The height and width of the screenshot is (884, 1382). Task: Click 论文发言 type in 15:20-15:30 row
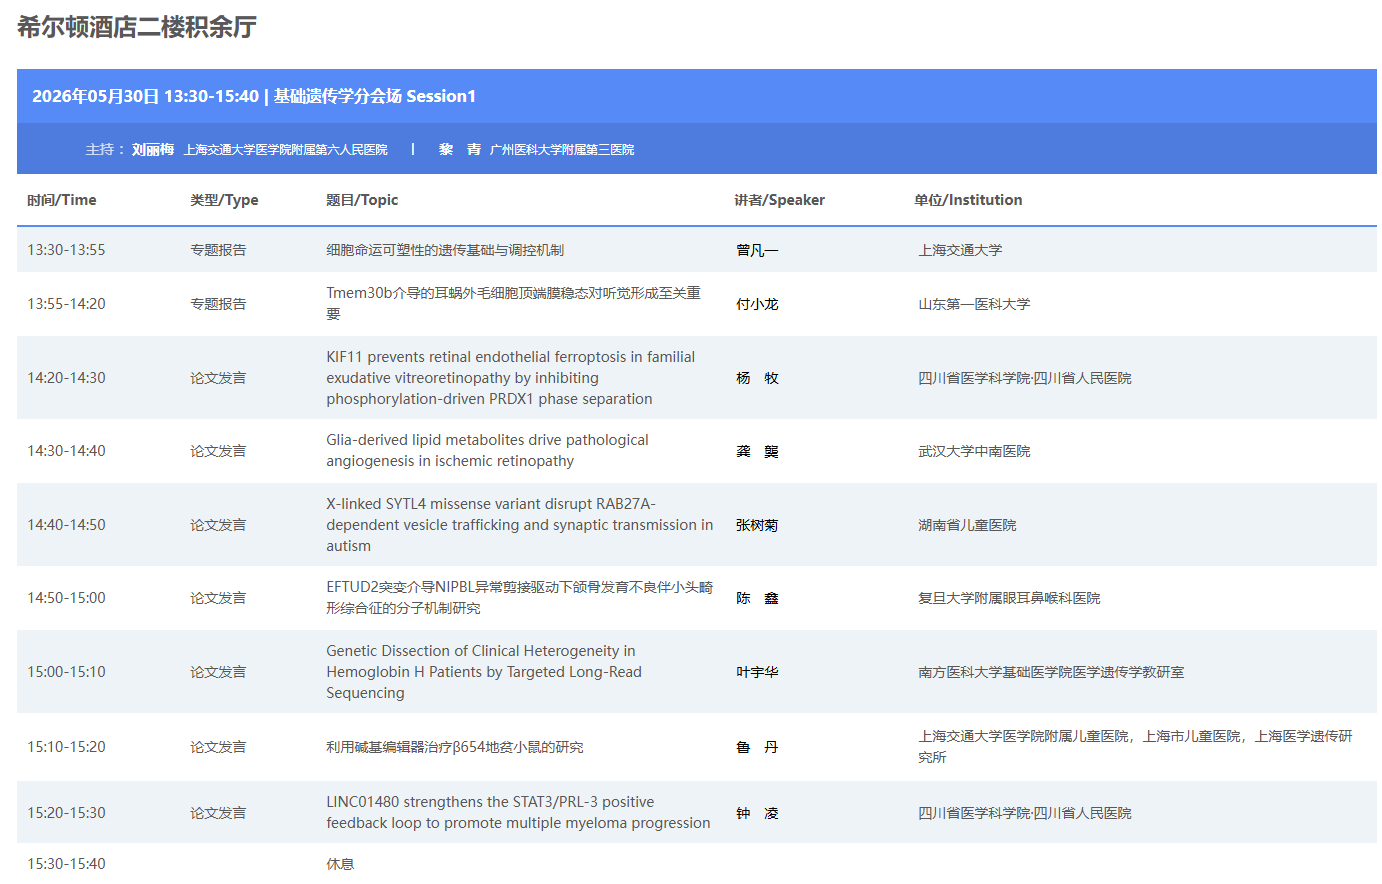(218, 813)
